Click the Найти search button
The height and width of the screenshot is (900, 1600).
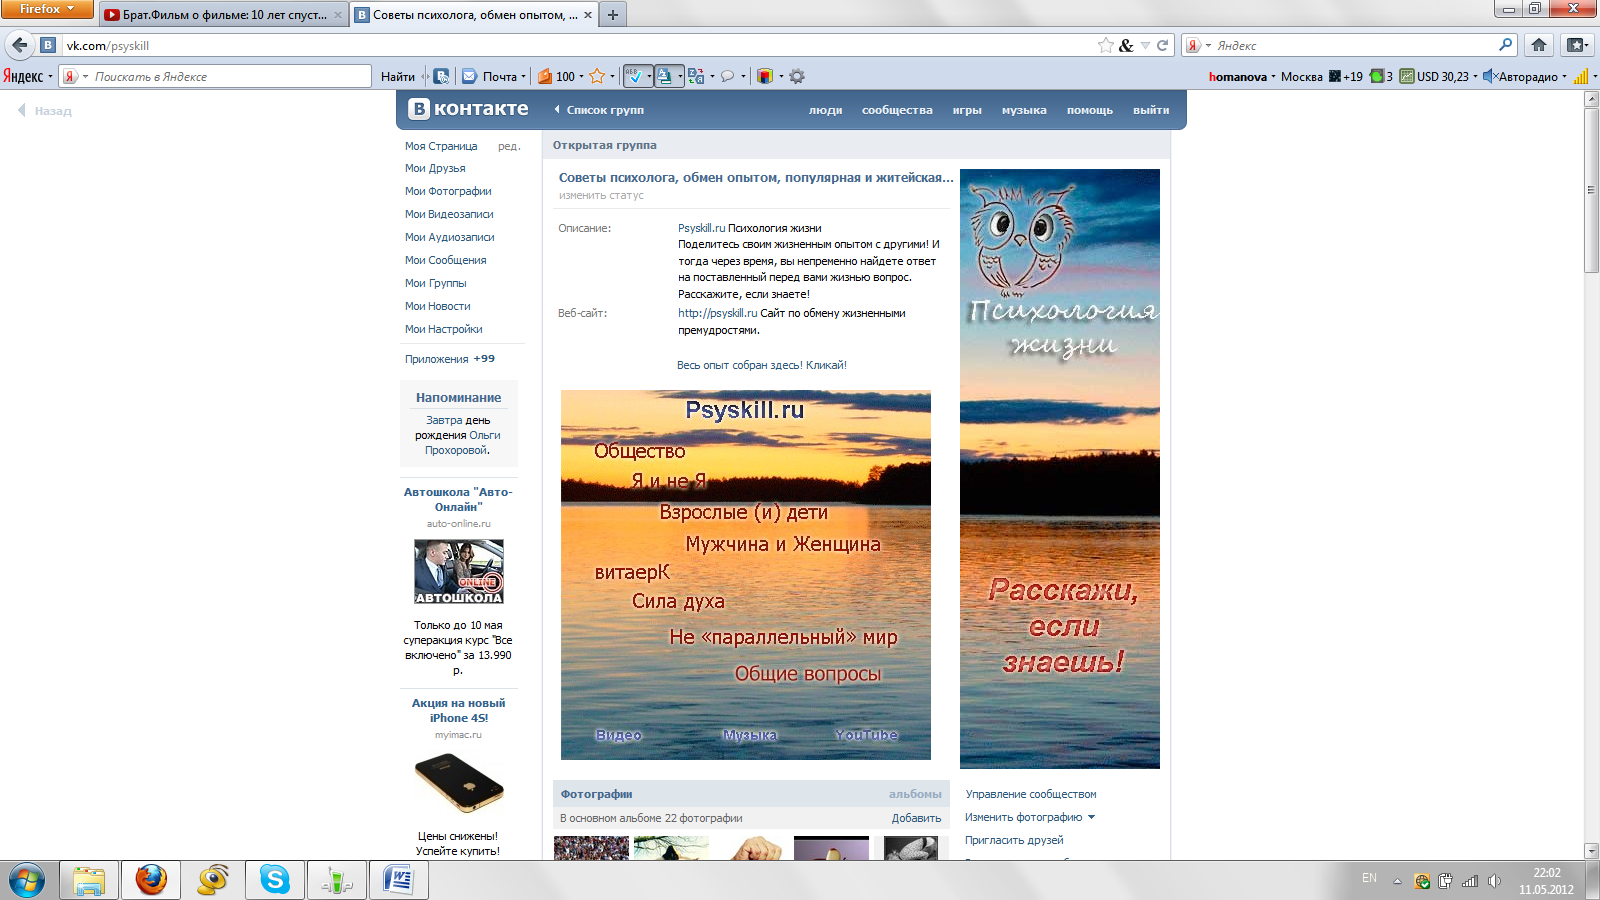[398, 76]
